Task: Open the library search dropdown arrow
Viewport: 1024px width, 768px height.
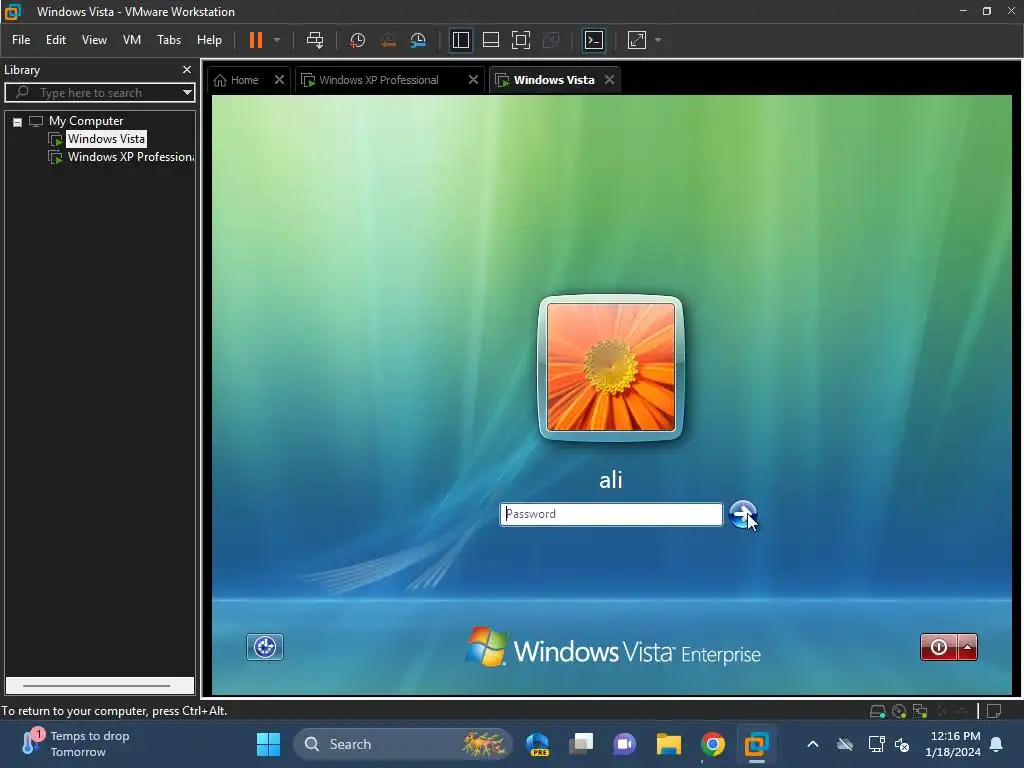Action: pos(187,93)
